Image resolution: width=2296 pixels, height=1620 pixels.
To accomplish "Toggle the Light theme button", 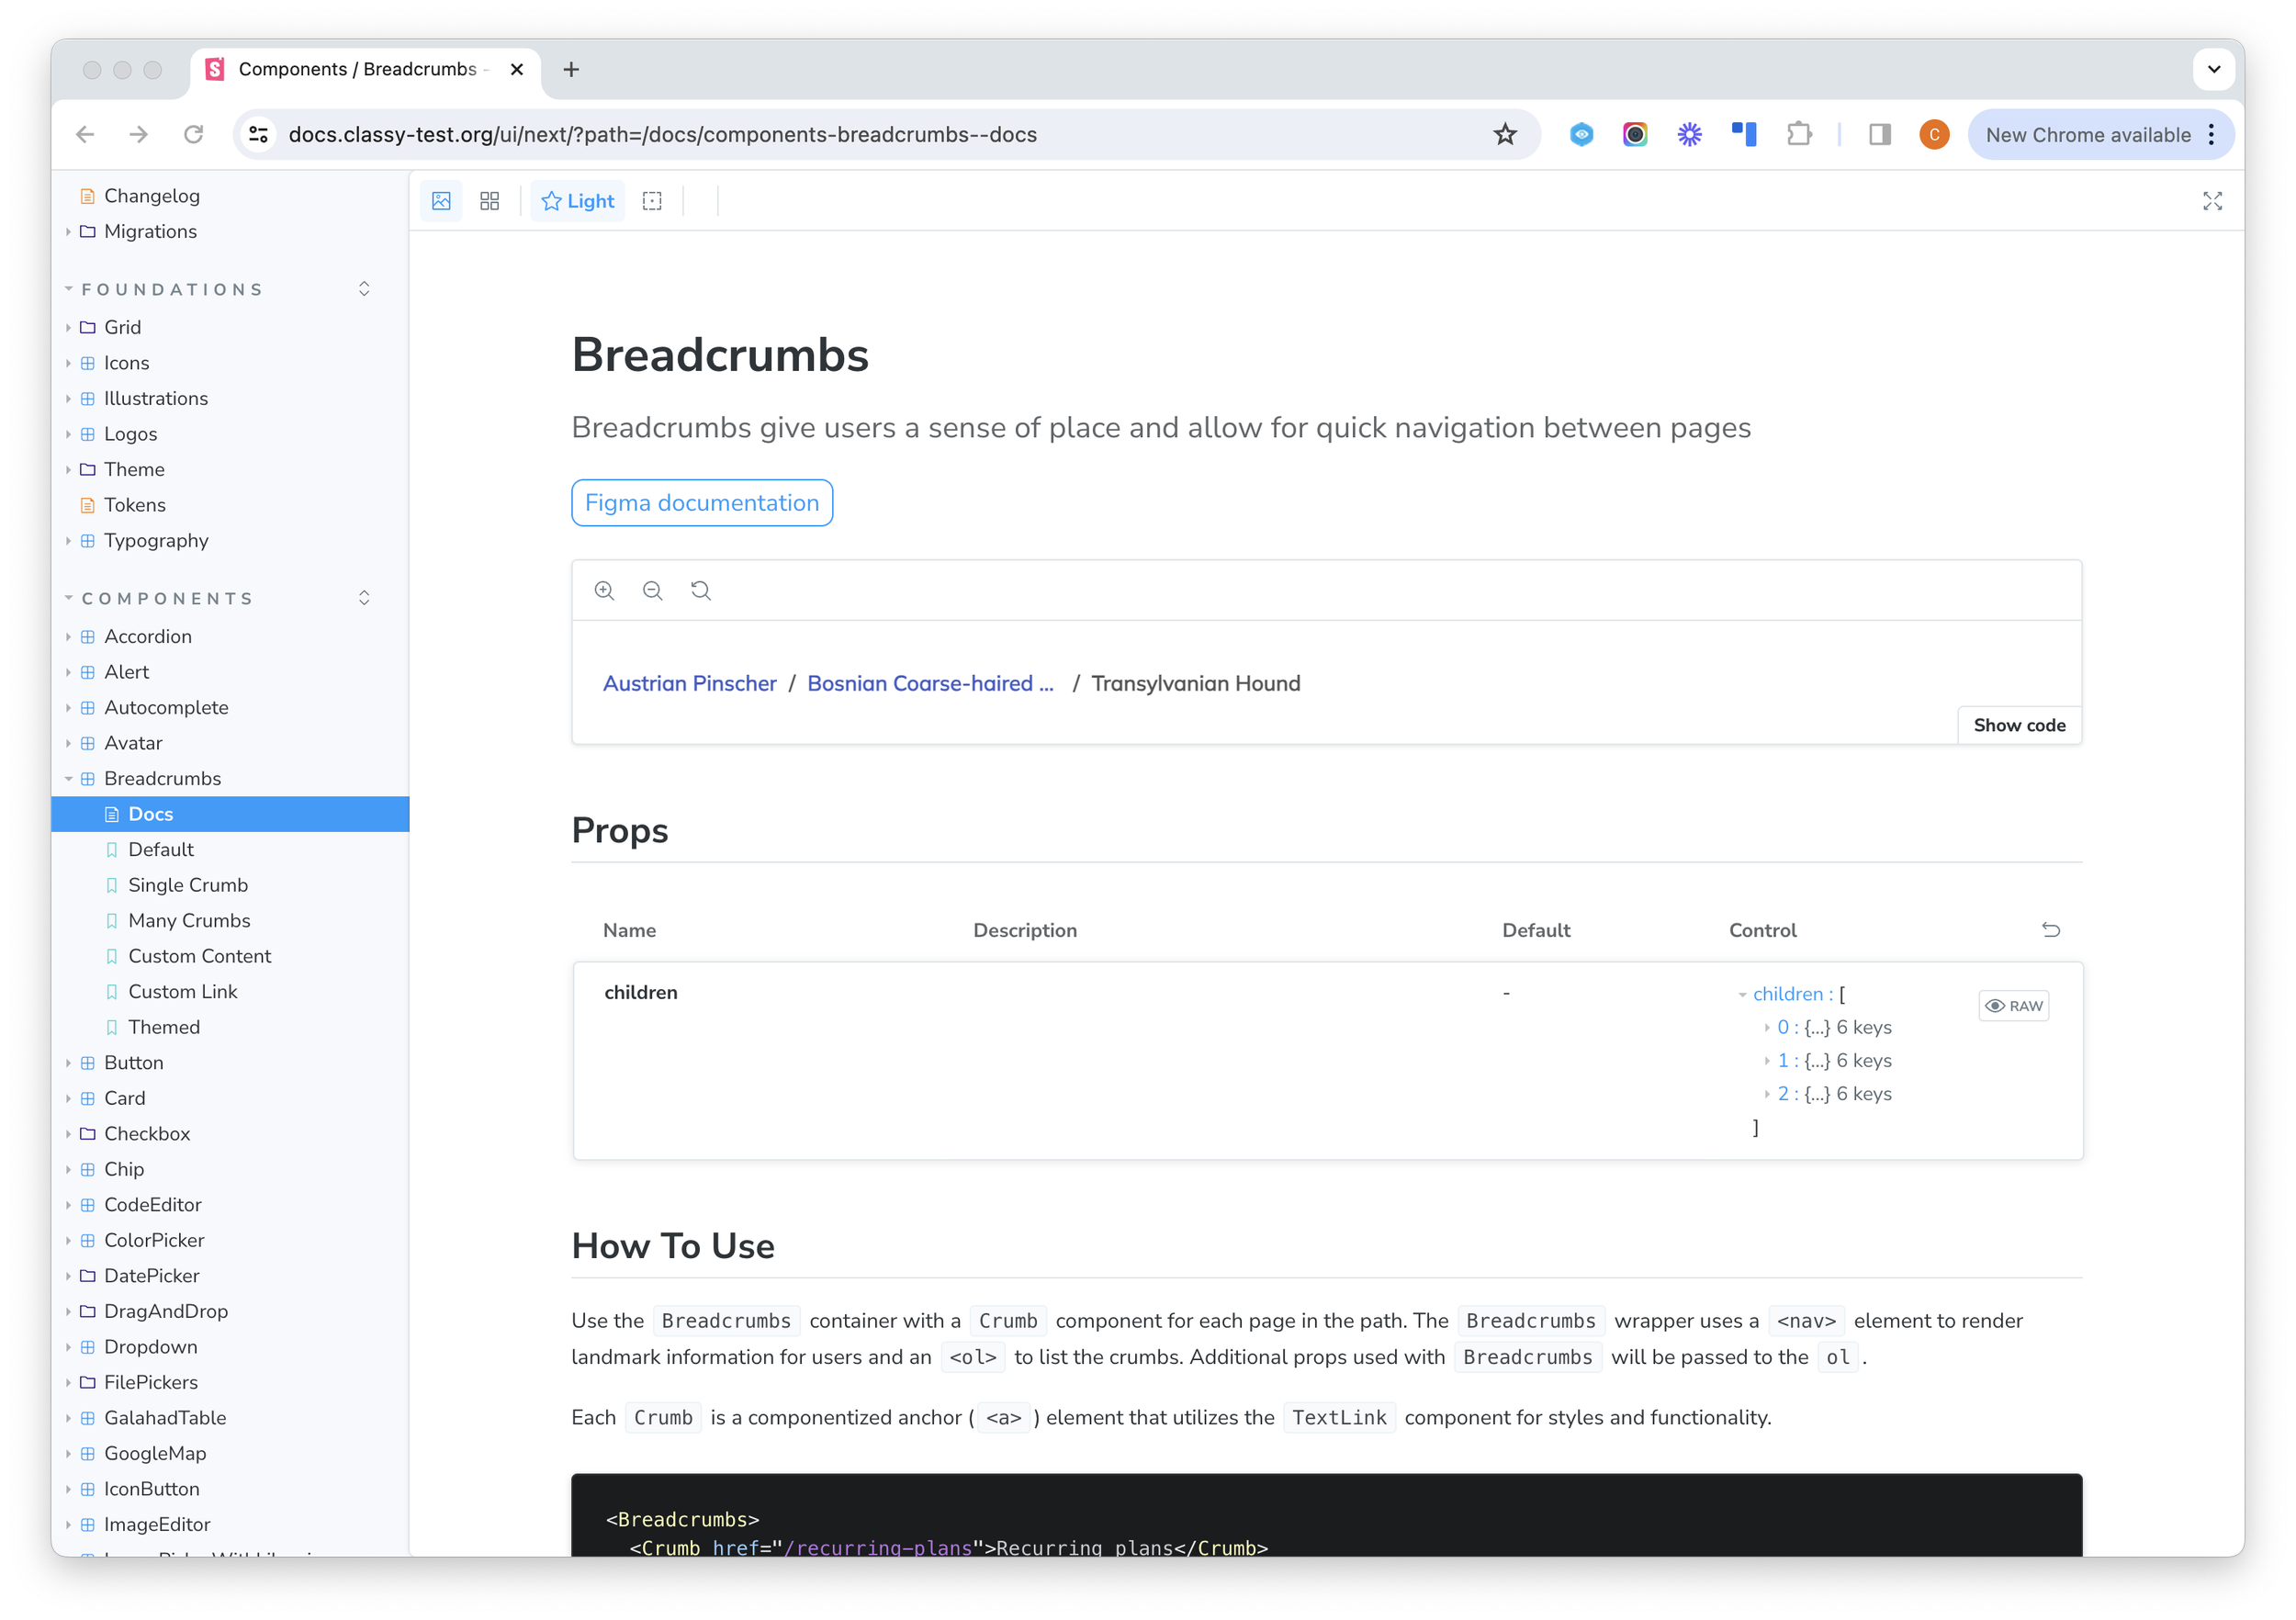I will [x=578, y=201].
